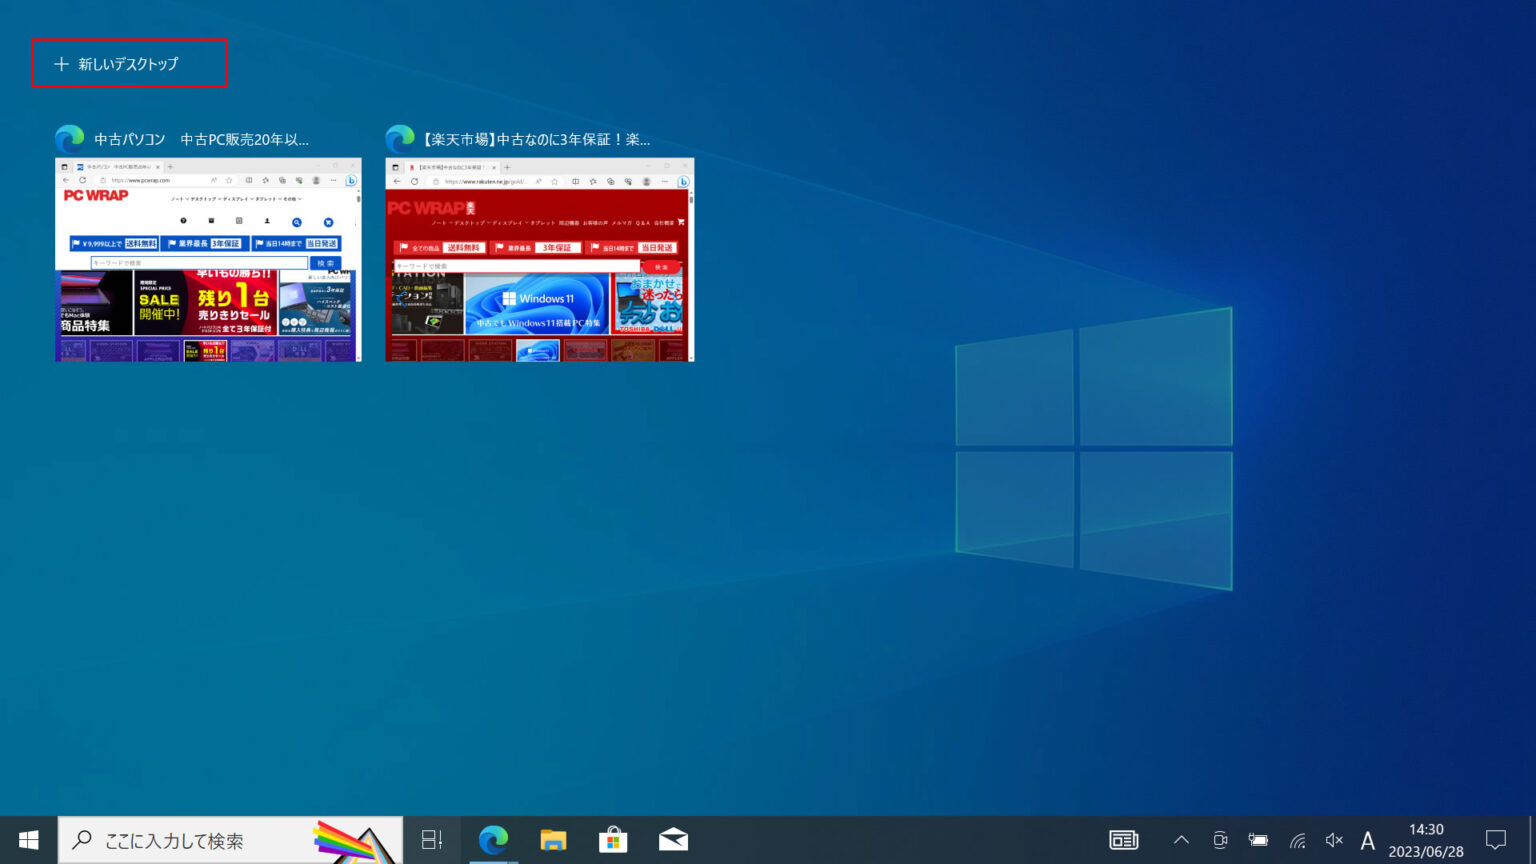Launch Microsoft Store from the taskbar
1536x864 pixels.
tap(613, 839)
